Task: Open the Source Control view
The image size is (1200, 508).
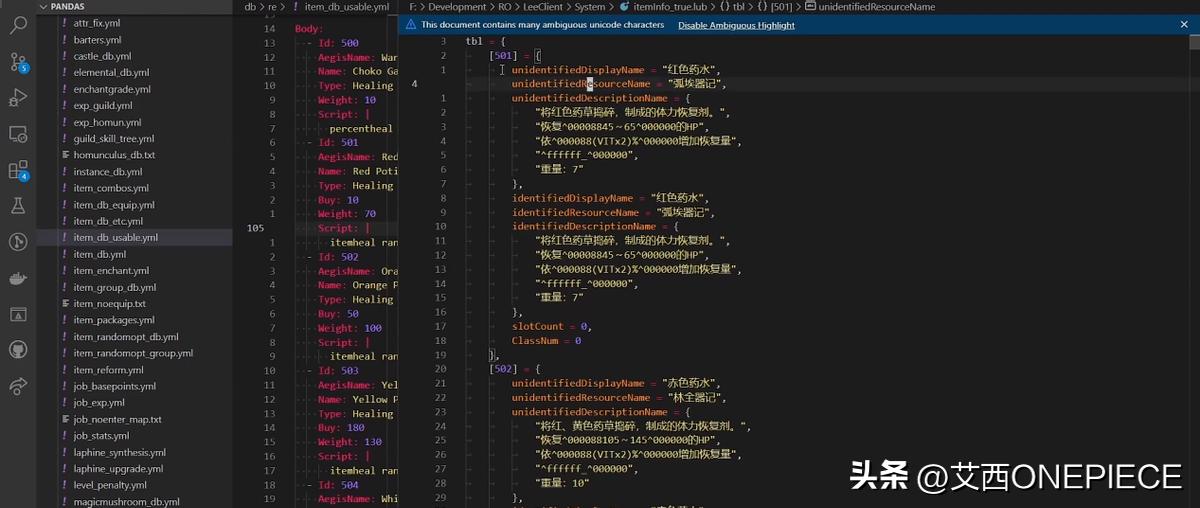Action: click(x=18, y=62)
